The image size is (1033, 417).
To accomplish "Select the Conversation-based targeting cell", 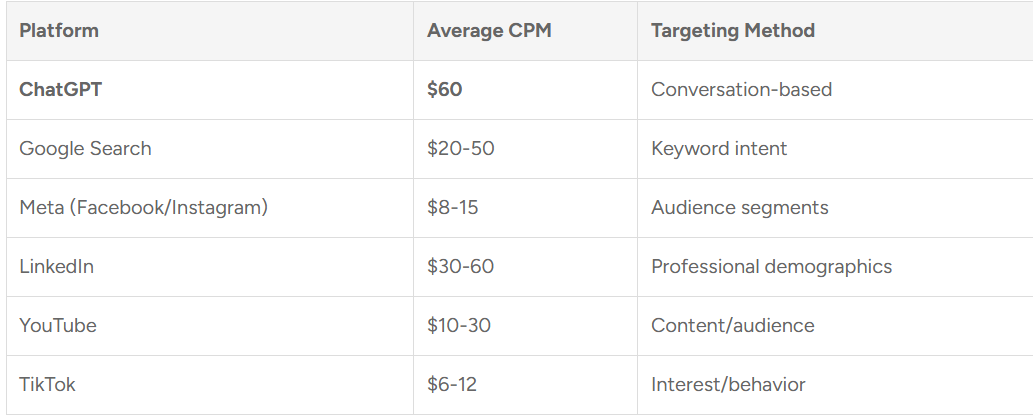I will tap(741, 90).
